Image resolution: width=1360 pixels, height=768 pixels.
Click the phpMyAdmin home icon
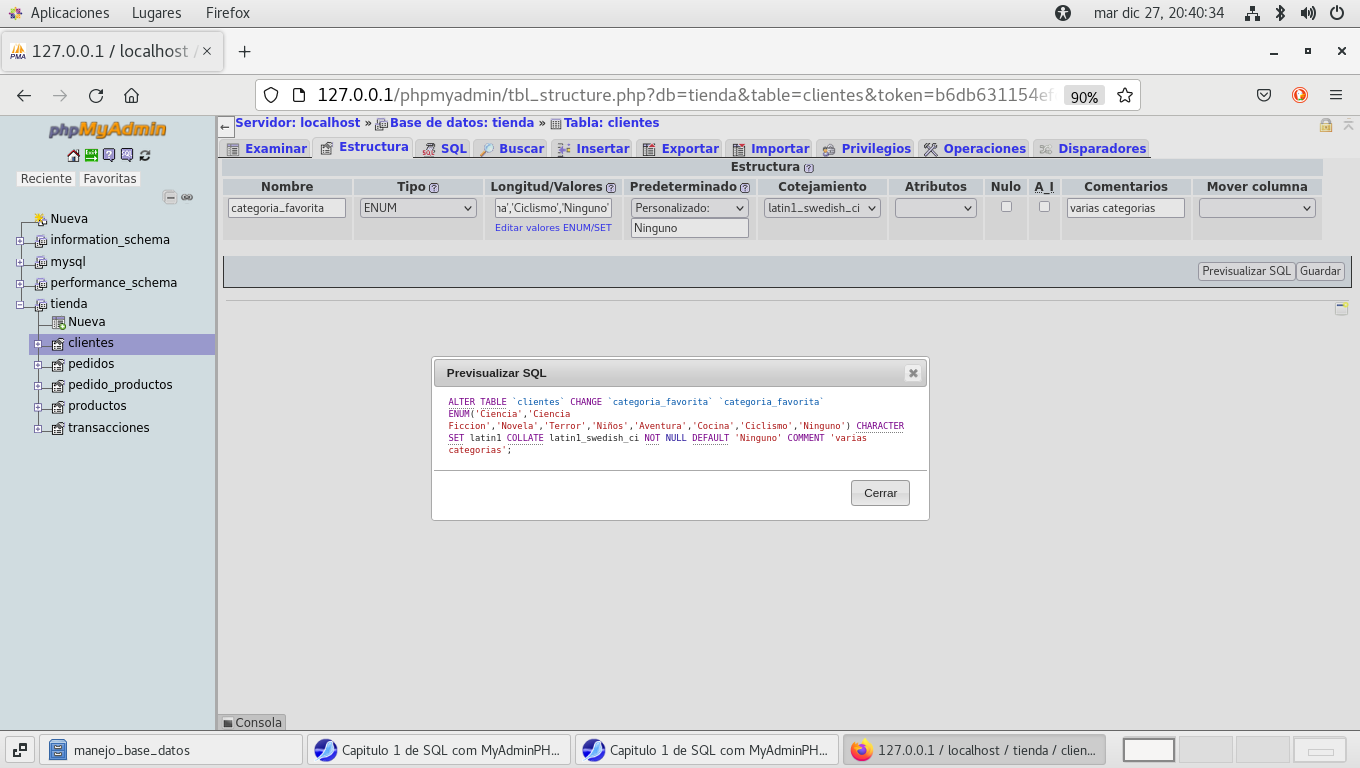[73, 155]
